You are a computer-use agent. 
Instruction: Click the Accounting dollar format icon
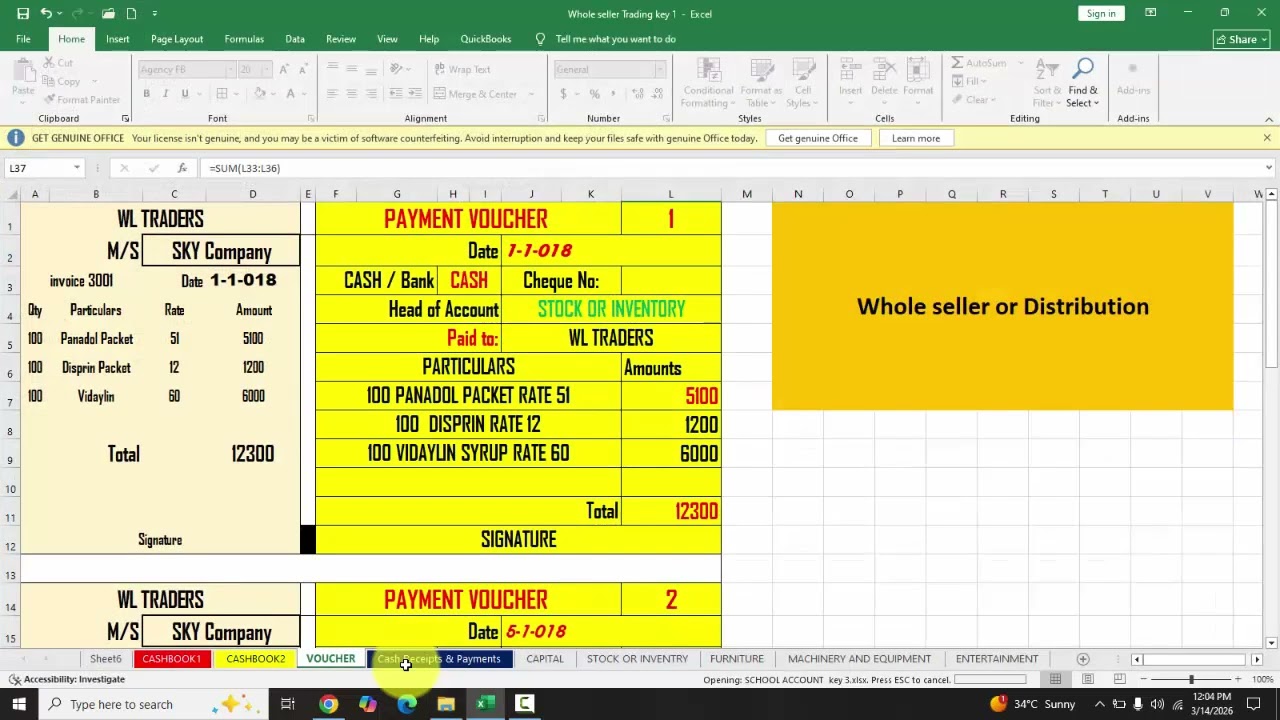563,94
